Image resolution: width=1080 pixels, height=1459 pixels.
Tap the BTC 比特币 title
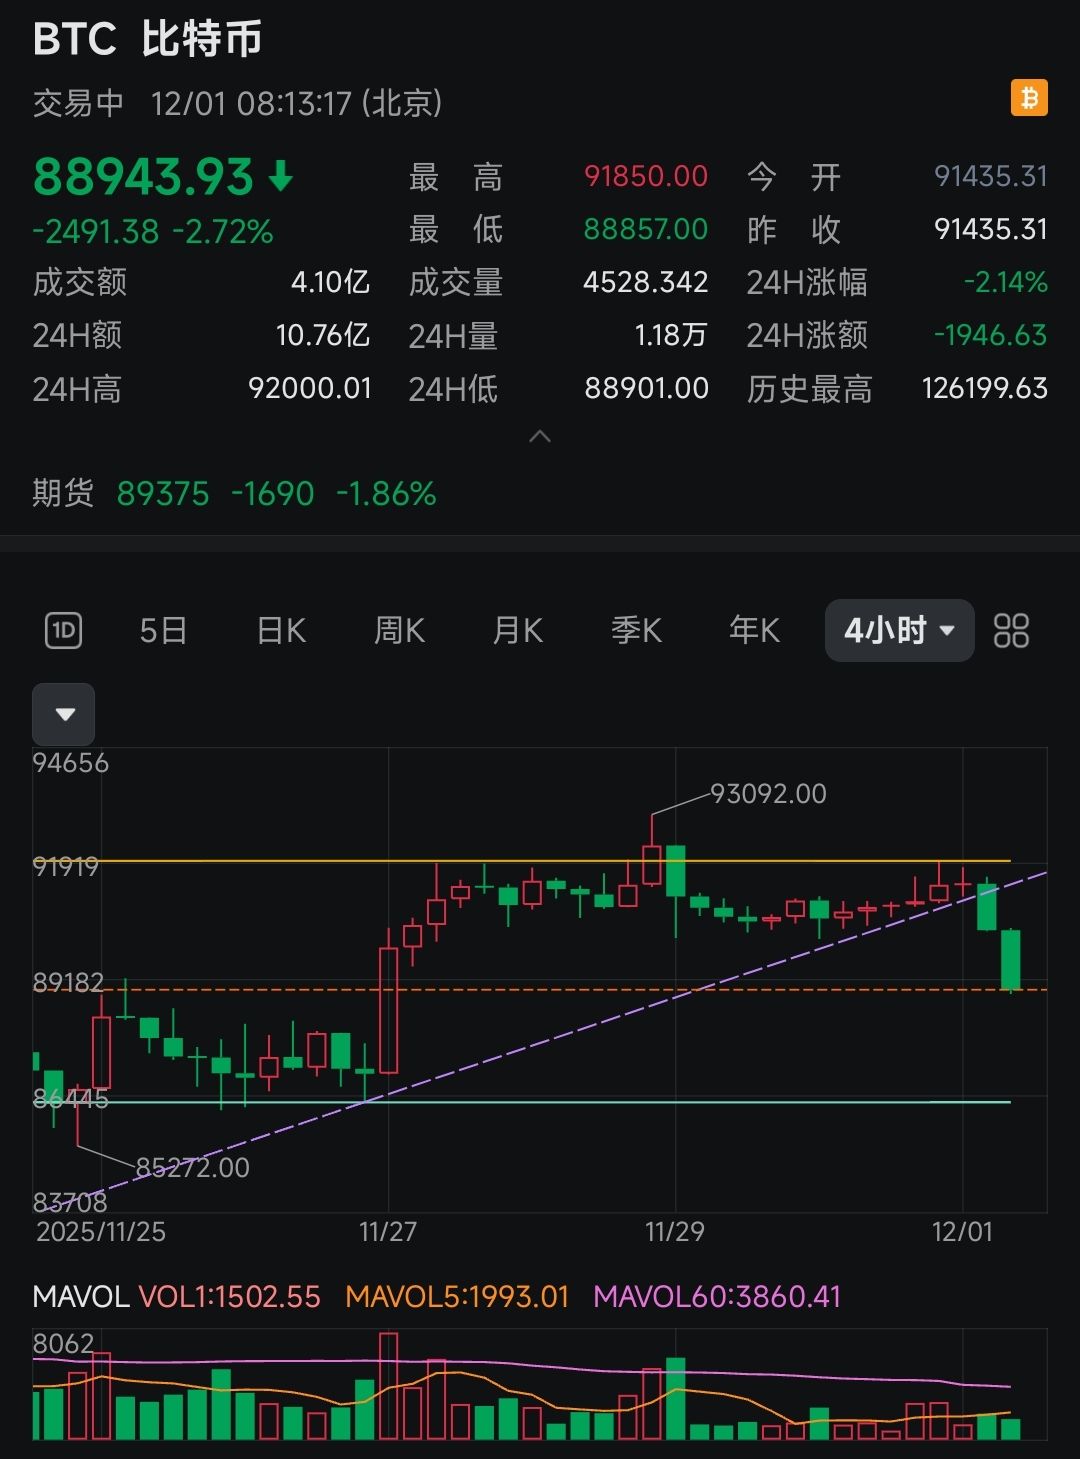point(148,40)
